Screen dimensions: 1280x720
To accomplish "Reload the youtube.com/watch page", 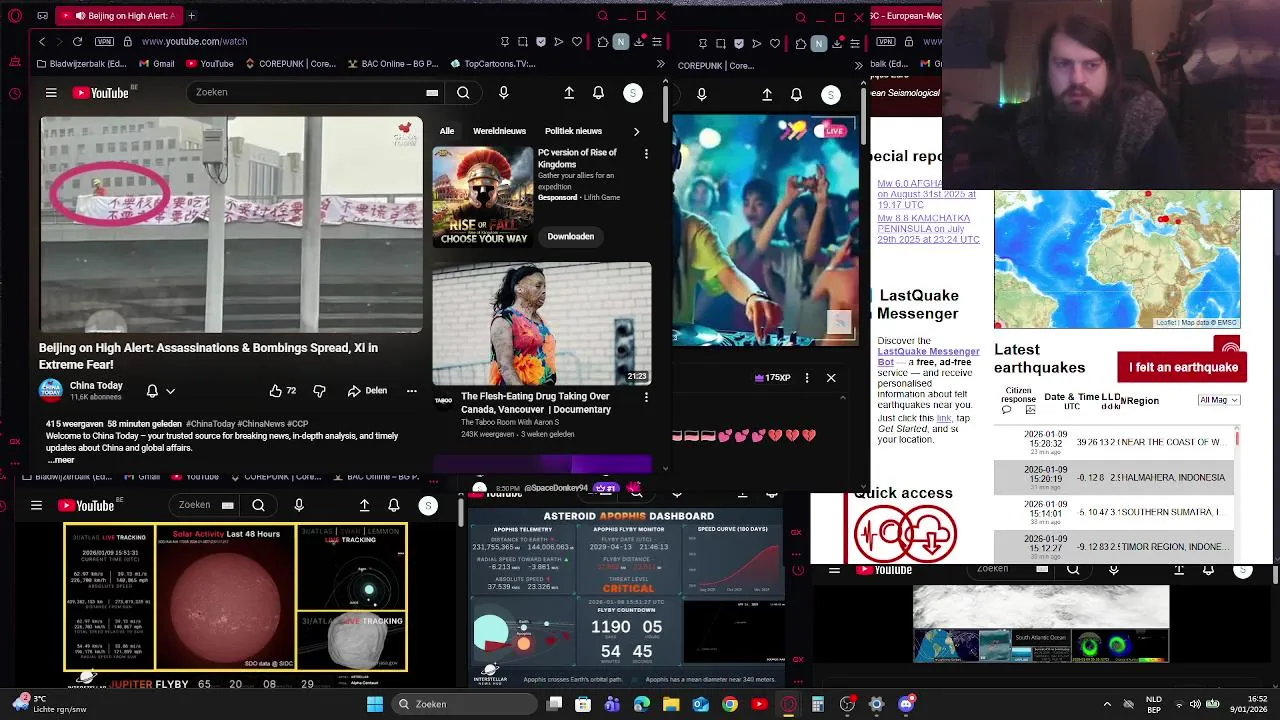I will (77, 41).
